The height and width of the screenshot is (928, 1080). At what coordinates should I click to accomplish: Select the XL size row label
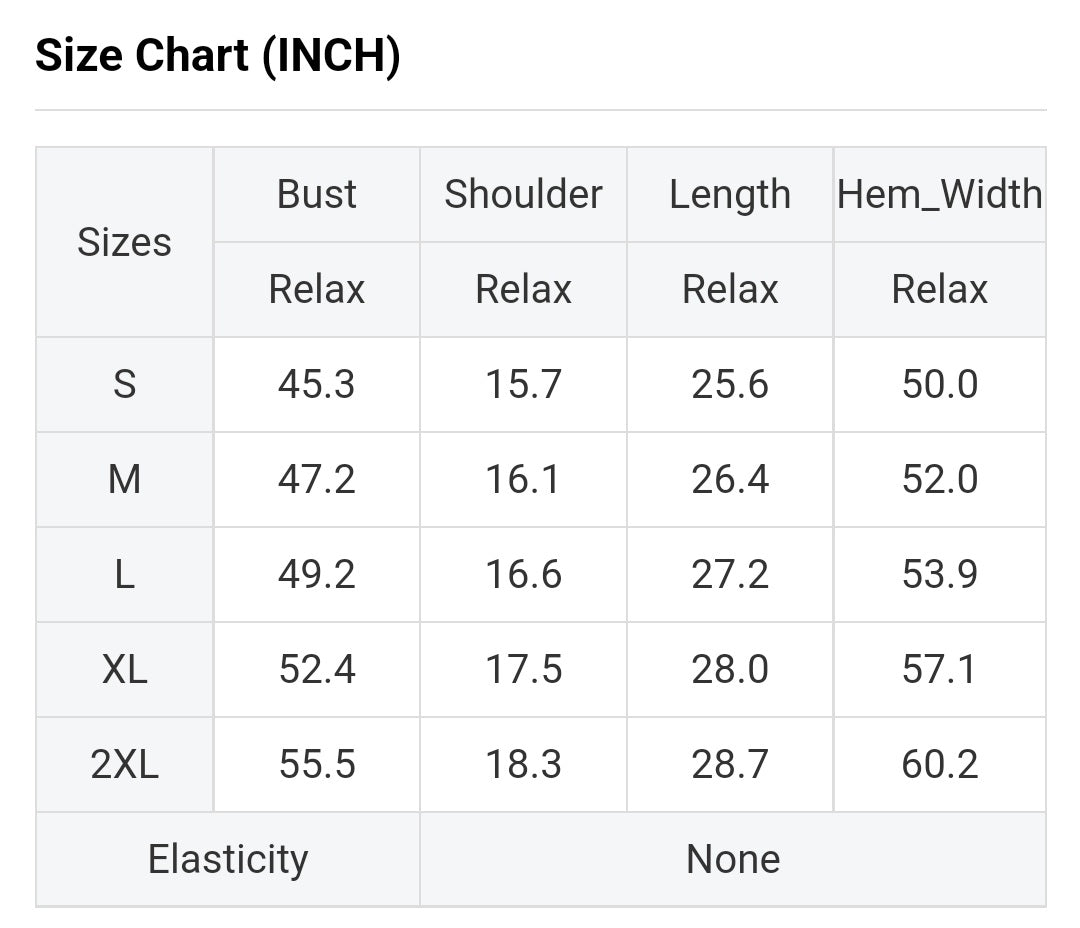124,669
